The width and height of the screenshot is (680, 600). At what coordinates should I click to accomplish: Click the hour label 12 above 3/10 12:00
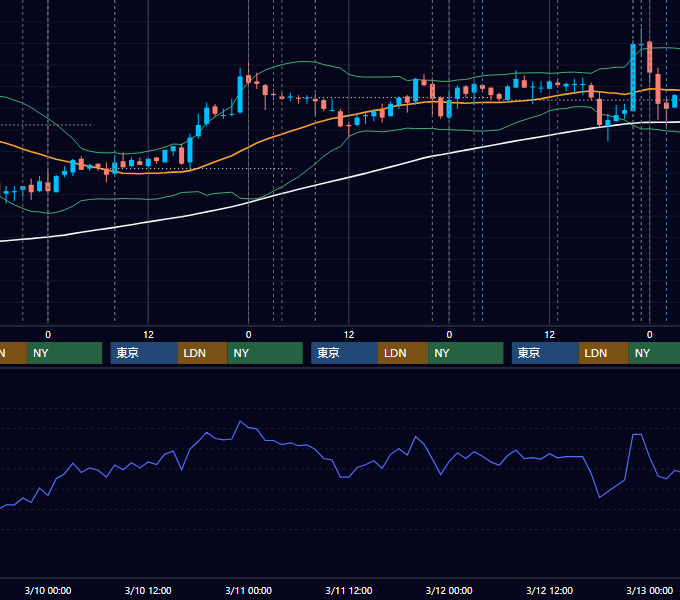148,335
